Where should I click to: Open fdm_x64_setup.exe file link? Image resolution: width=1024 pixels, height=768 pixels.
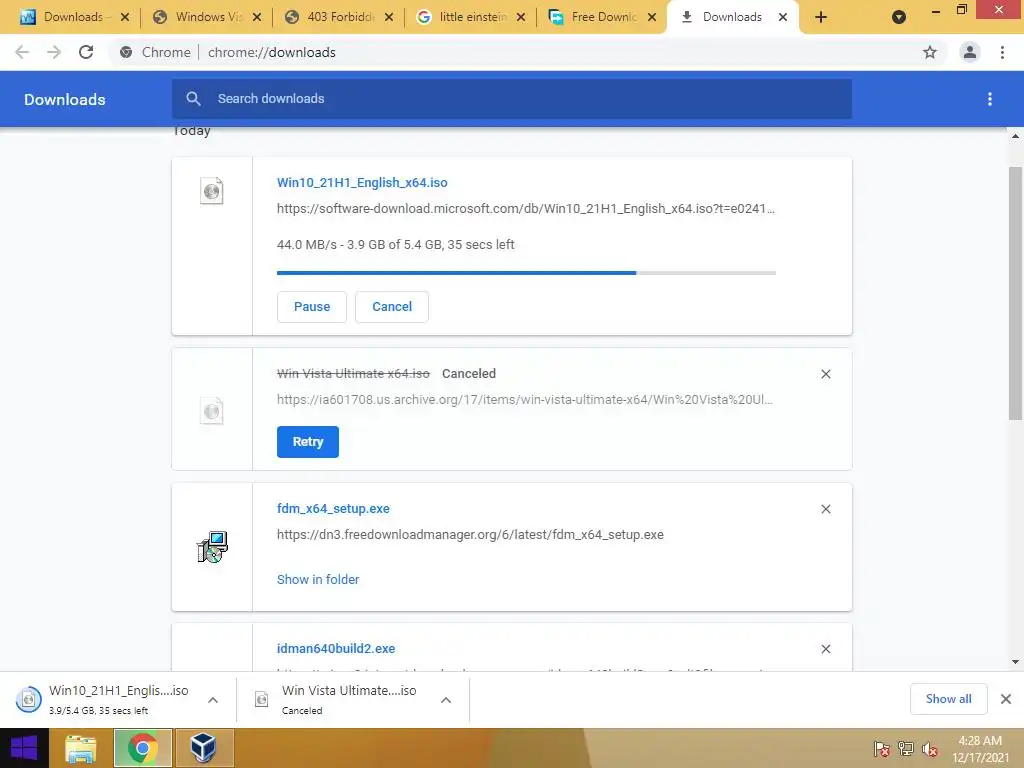(x=333, y=509)
